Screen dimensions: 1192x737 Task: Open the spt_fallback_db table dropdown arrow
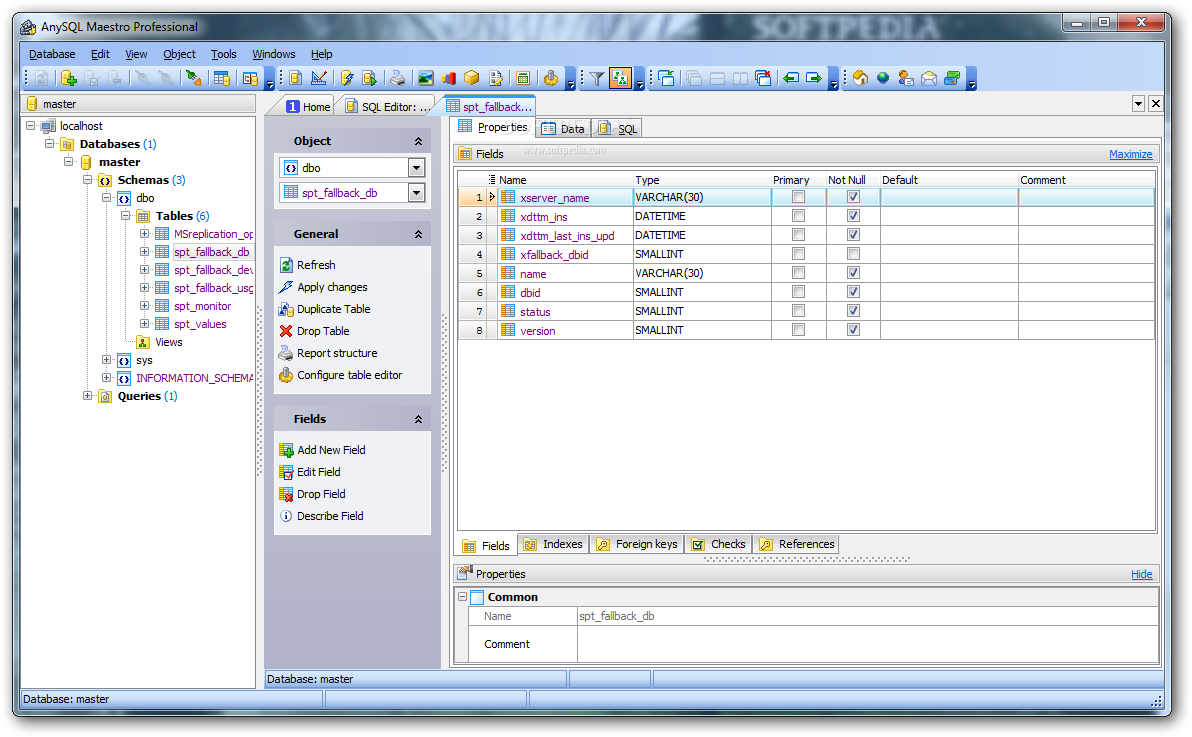pyautogui.click(x=416, y=193)
